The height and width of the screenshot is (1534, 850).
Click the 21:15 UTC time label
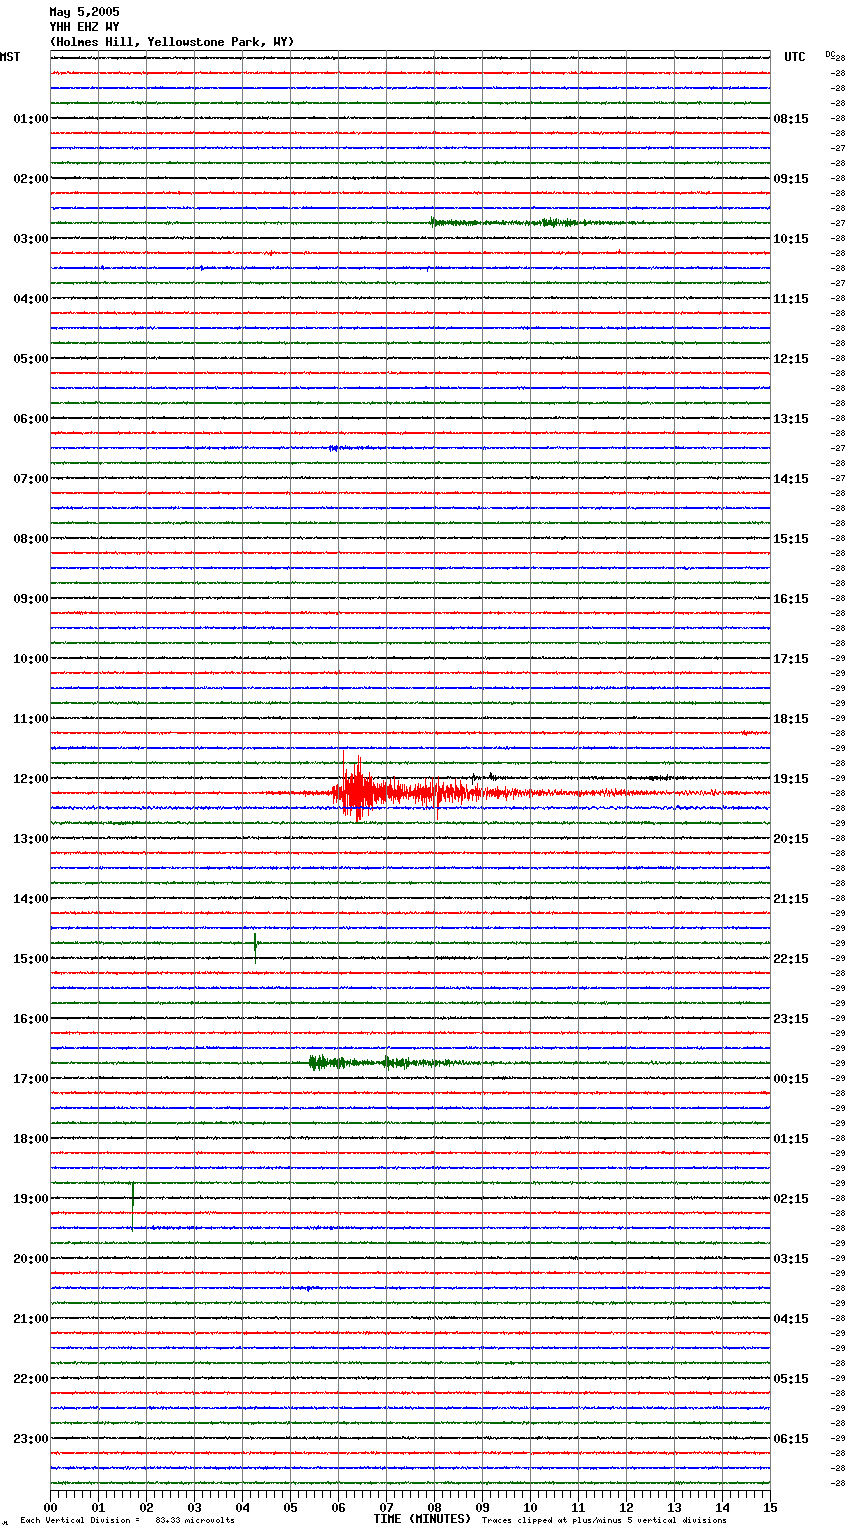click(x=791, y=899)
